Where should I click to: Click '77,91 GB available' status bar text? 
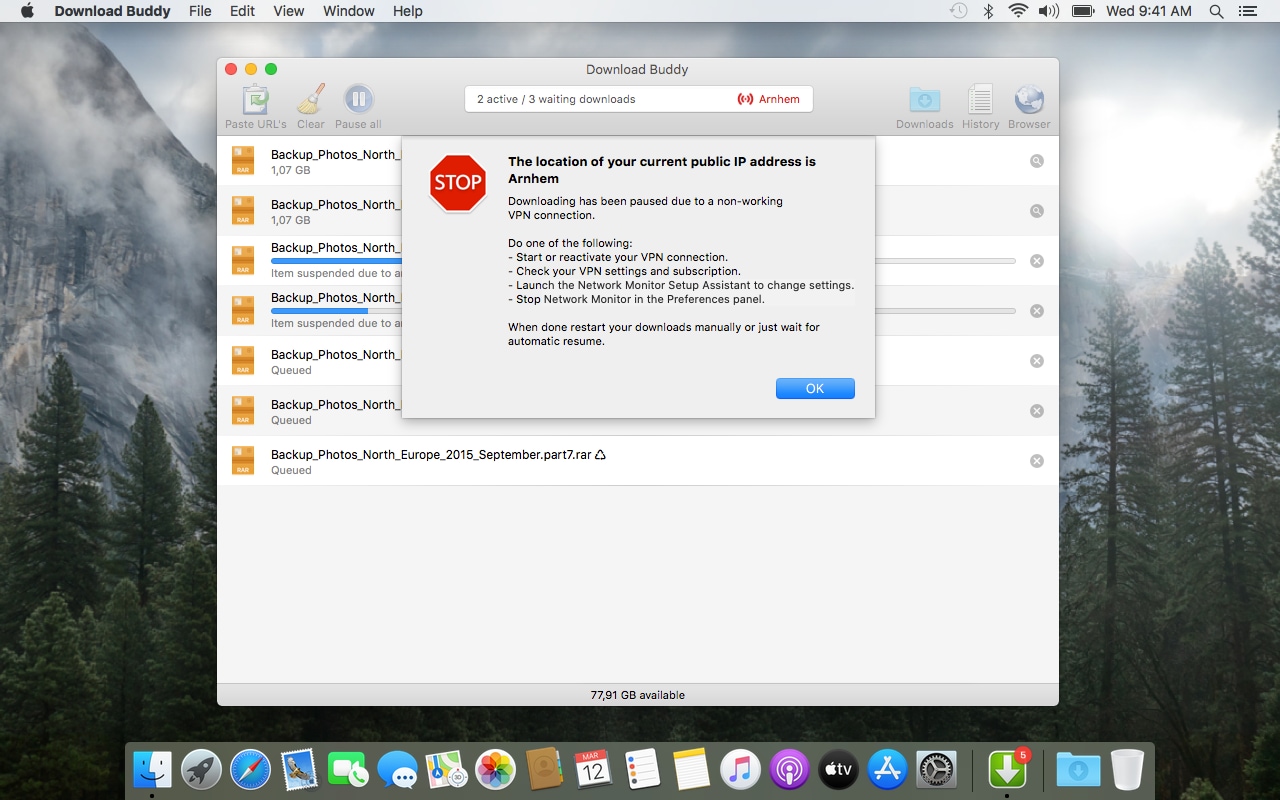pyautogui.click(x=638, y=695)
